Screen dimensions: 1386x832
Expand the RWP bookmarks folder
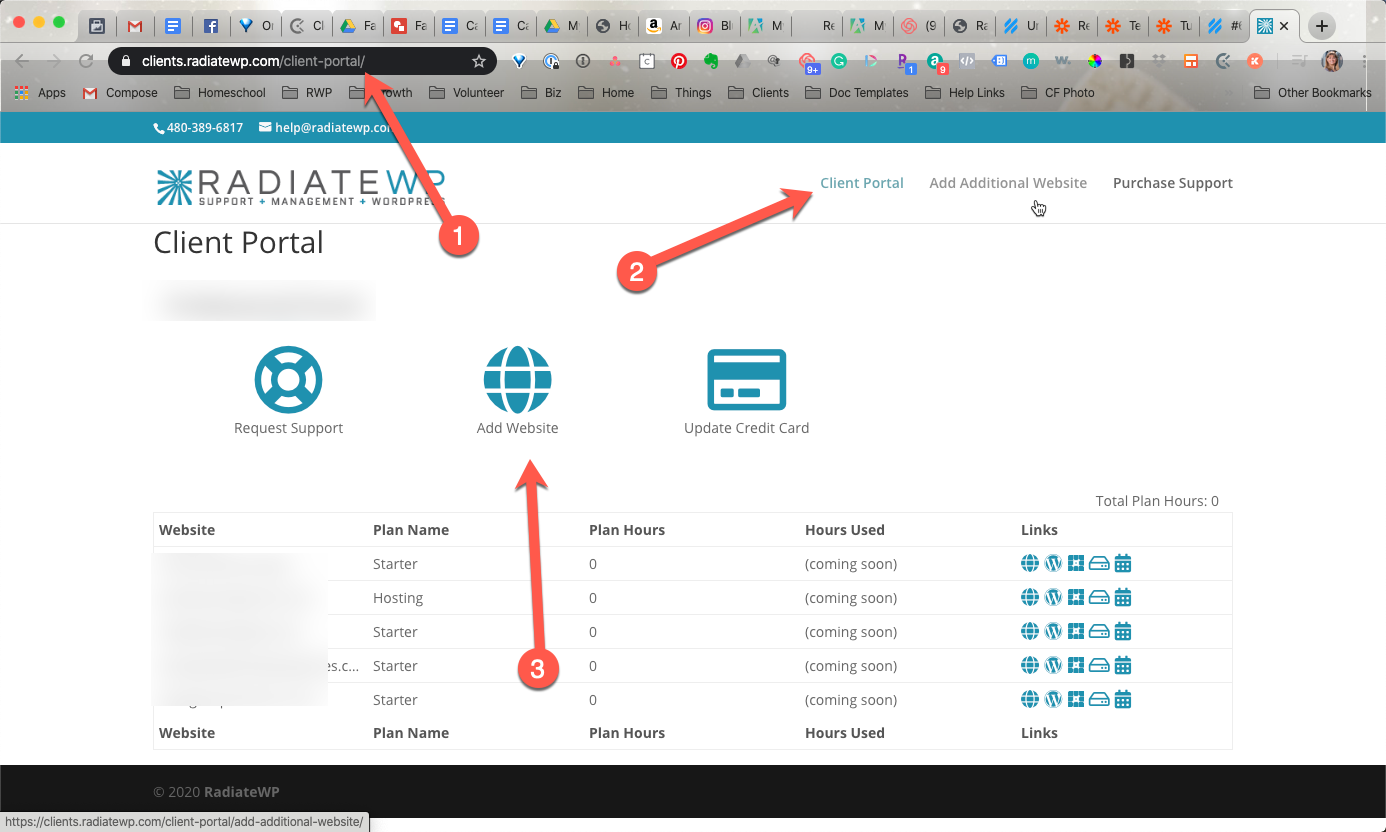(307, 92)
